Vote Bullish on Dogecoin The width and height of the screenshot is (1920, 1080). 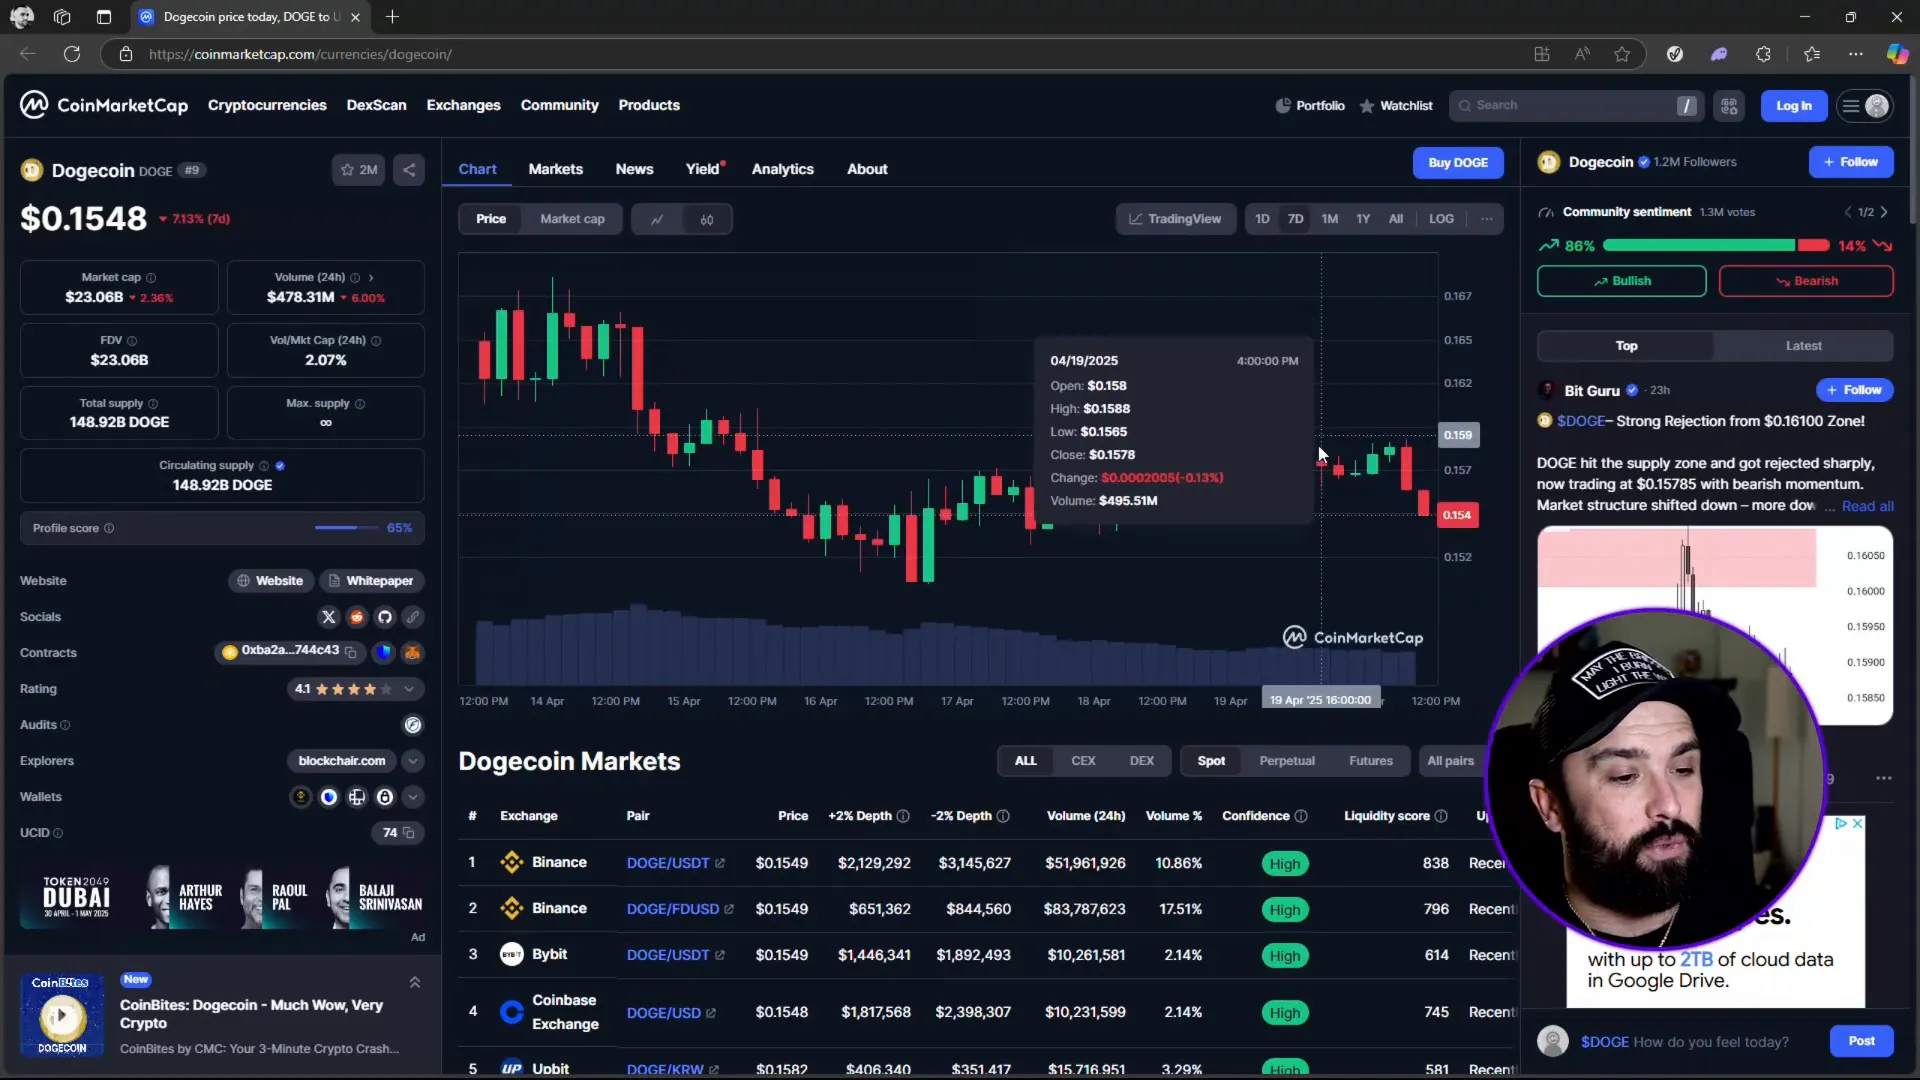[1621, 281]
